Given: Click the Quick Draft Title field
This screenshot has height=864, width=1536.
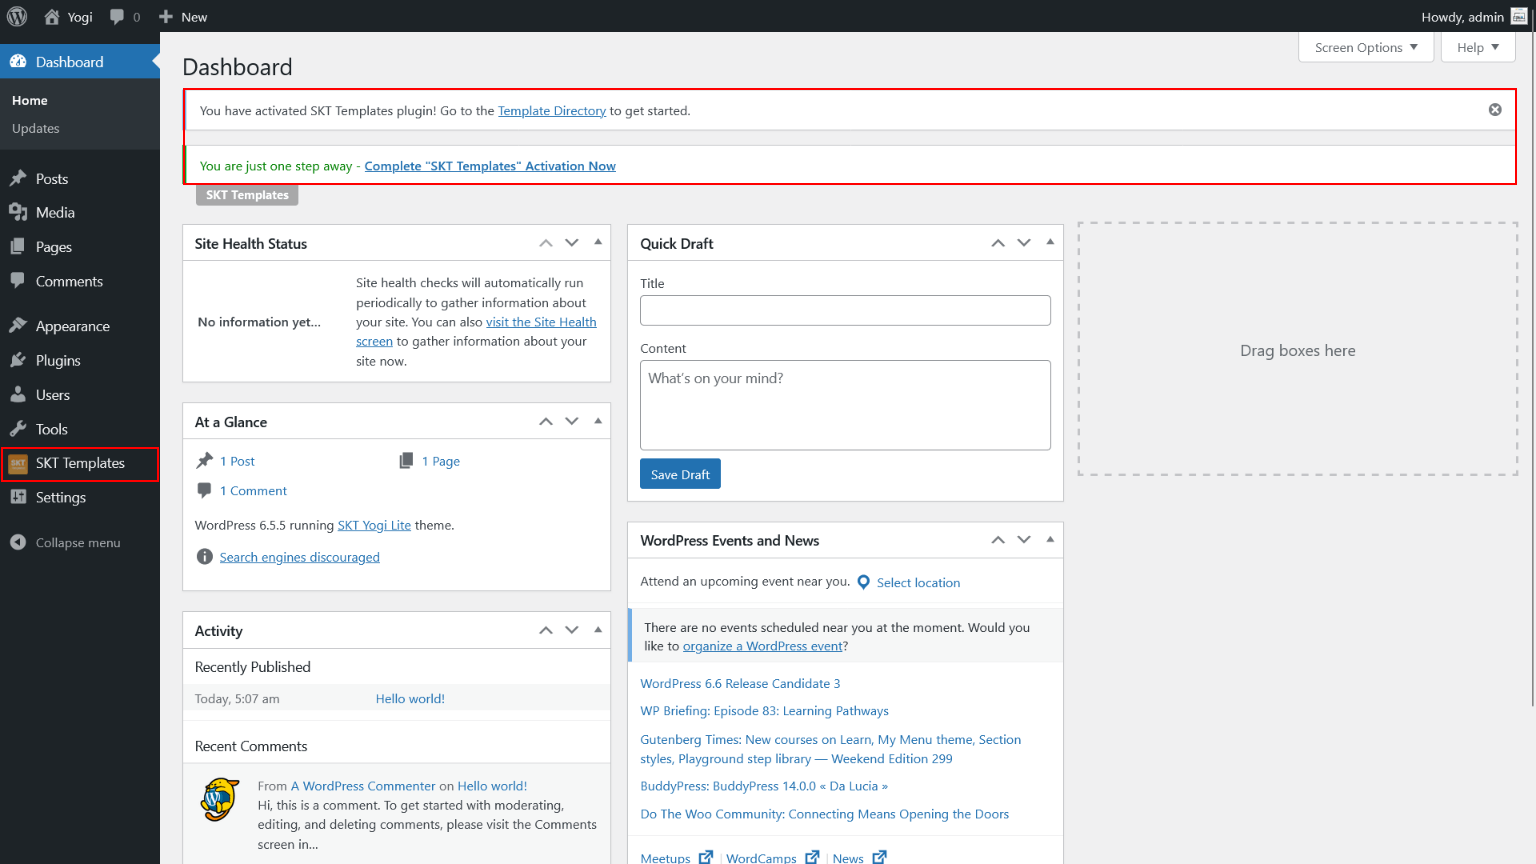Looking at the screenshot, I should (845, 310).
